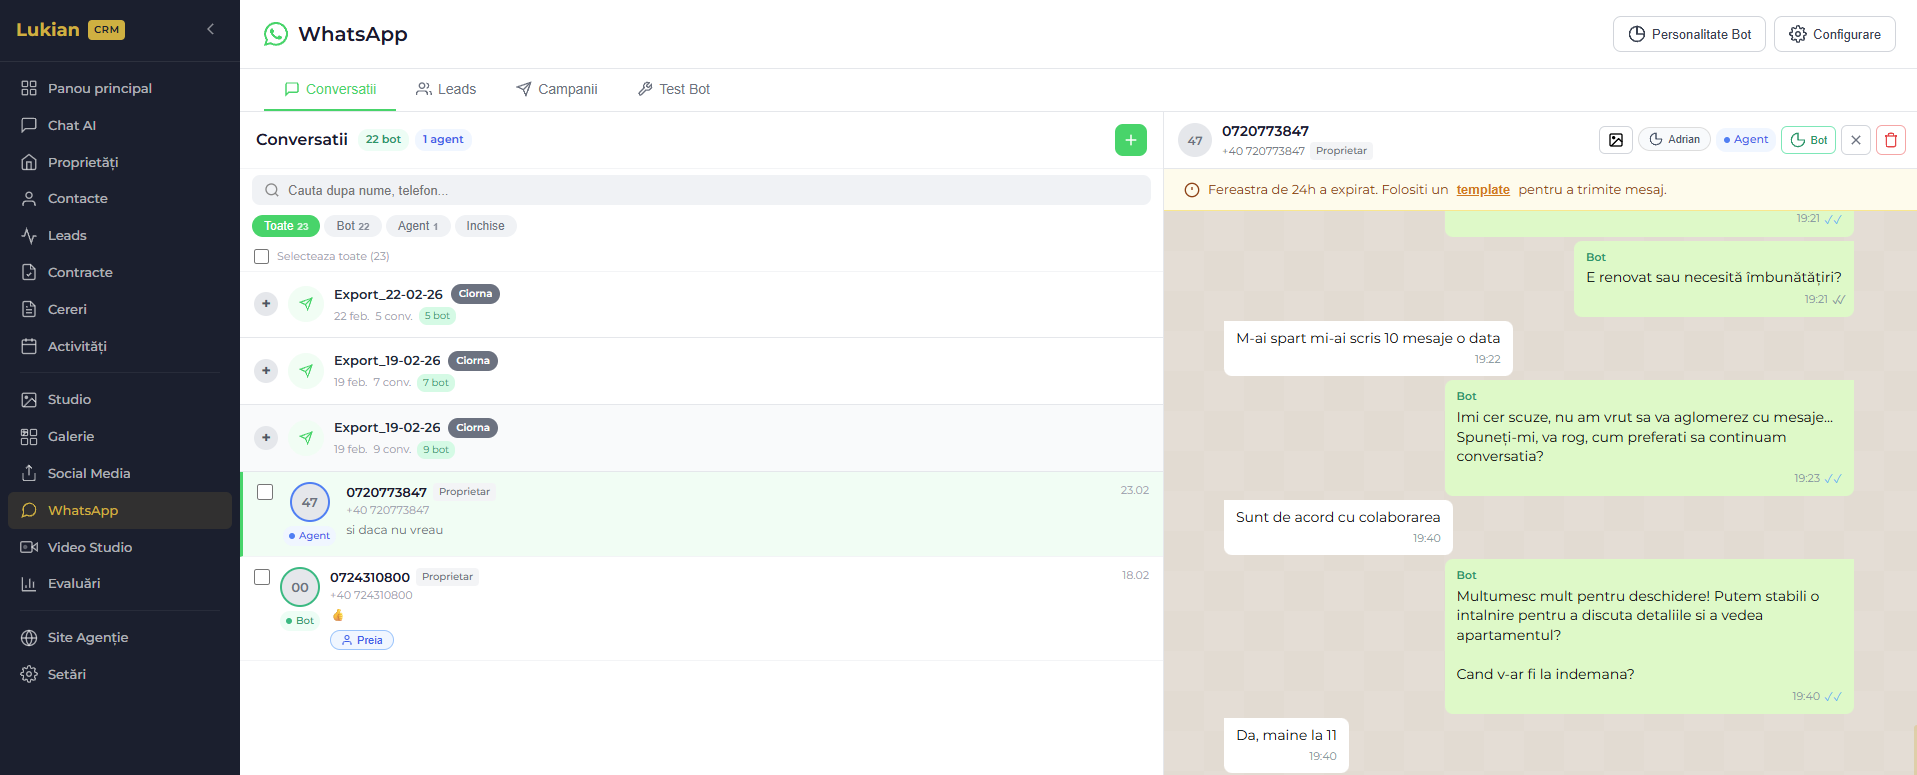Screen dimensions: 1917x775
Task: Open Setări in sidebar
Action: point(120,674)
